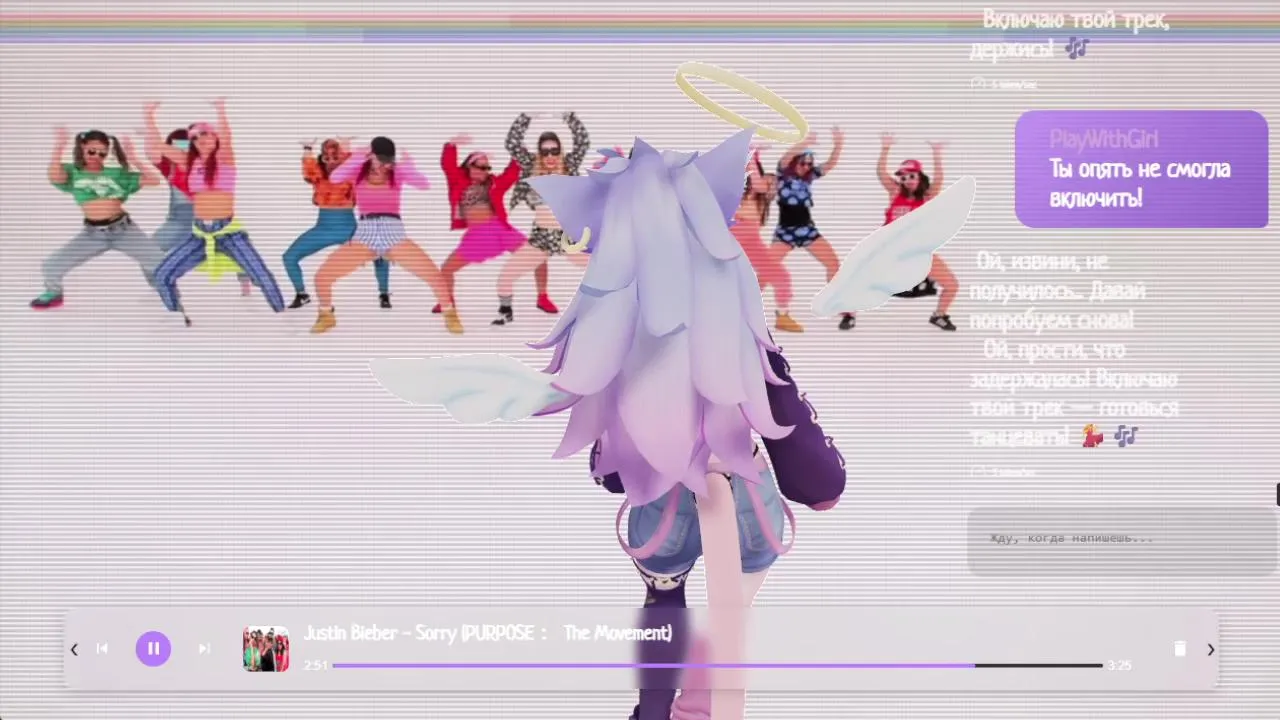Click the total duration 3:25
This screenshot has width=1280, height=720.
point(1119,665)
